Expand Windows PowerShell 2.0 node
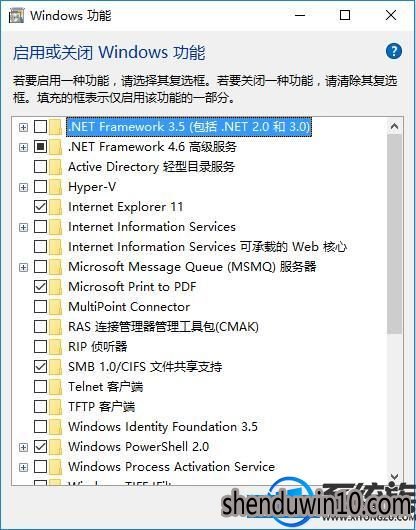The width and height of the screenshot is (416, 530). coord(23,447)
